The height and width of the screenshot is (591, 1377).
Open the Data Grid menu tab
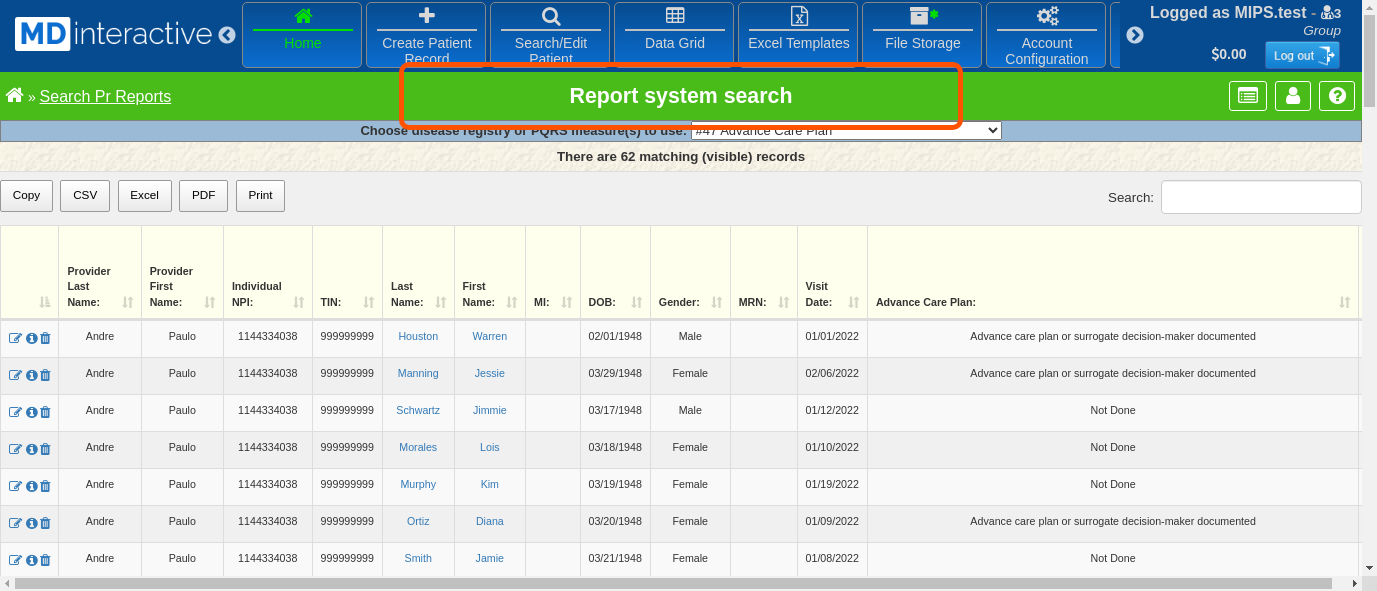[x=674, y=34]
